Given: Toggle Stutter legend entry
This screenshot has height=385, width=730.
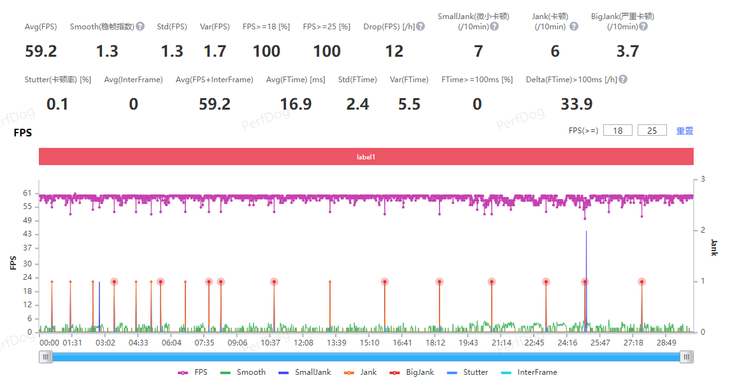Looking at the screenshot, I should (467, 372).
